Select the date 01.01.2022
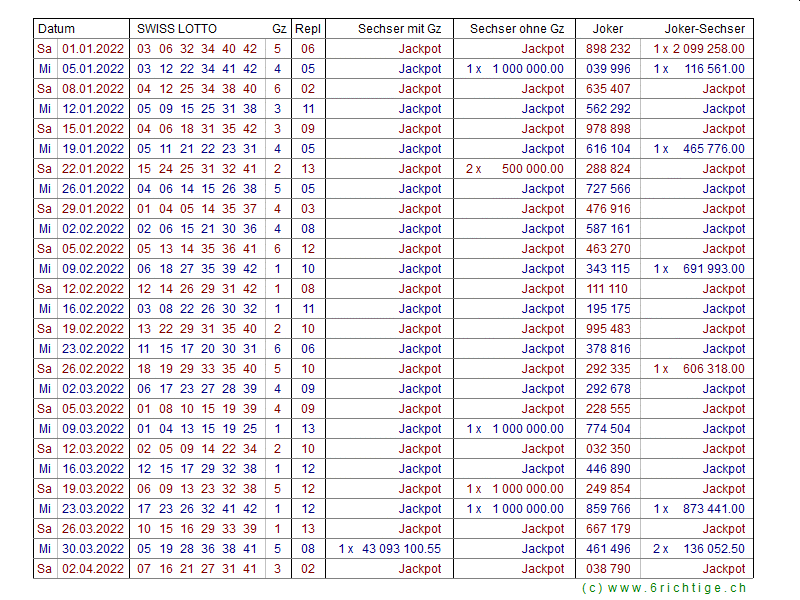Viewport: 800px width, 600px height. (x=93, y=49)
